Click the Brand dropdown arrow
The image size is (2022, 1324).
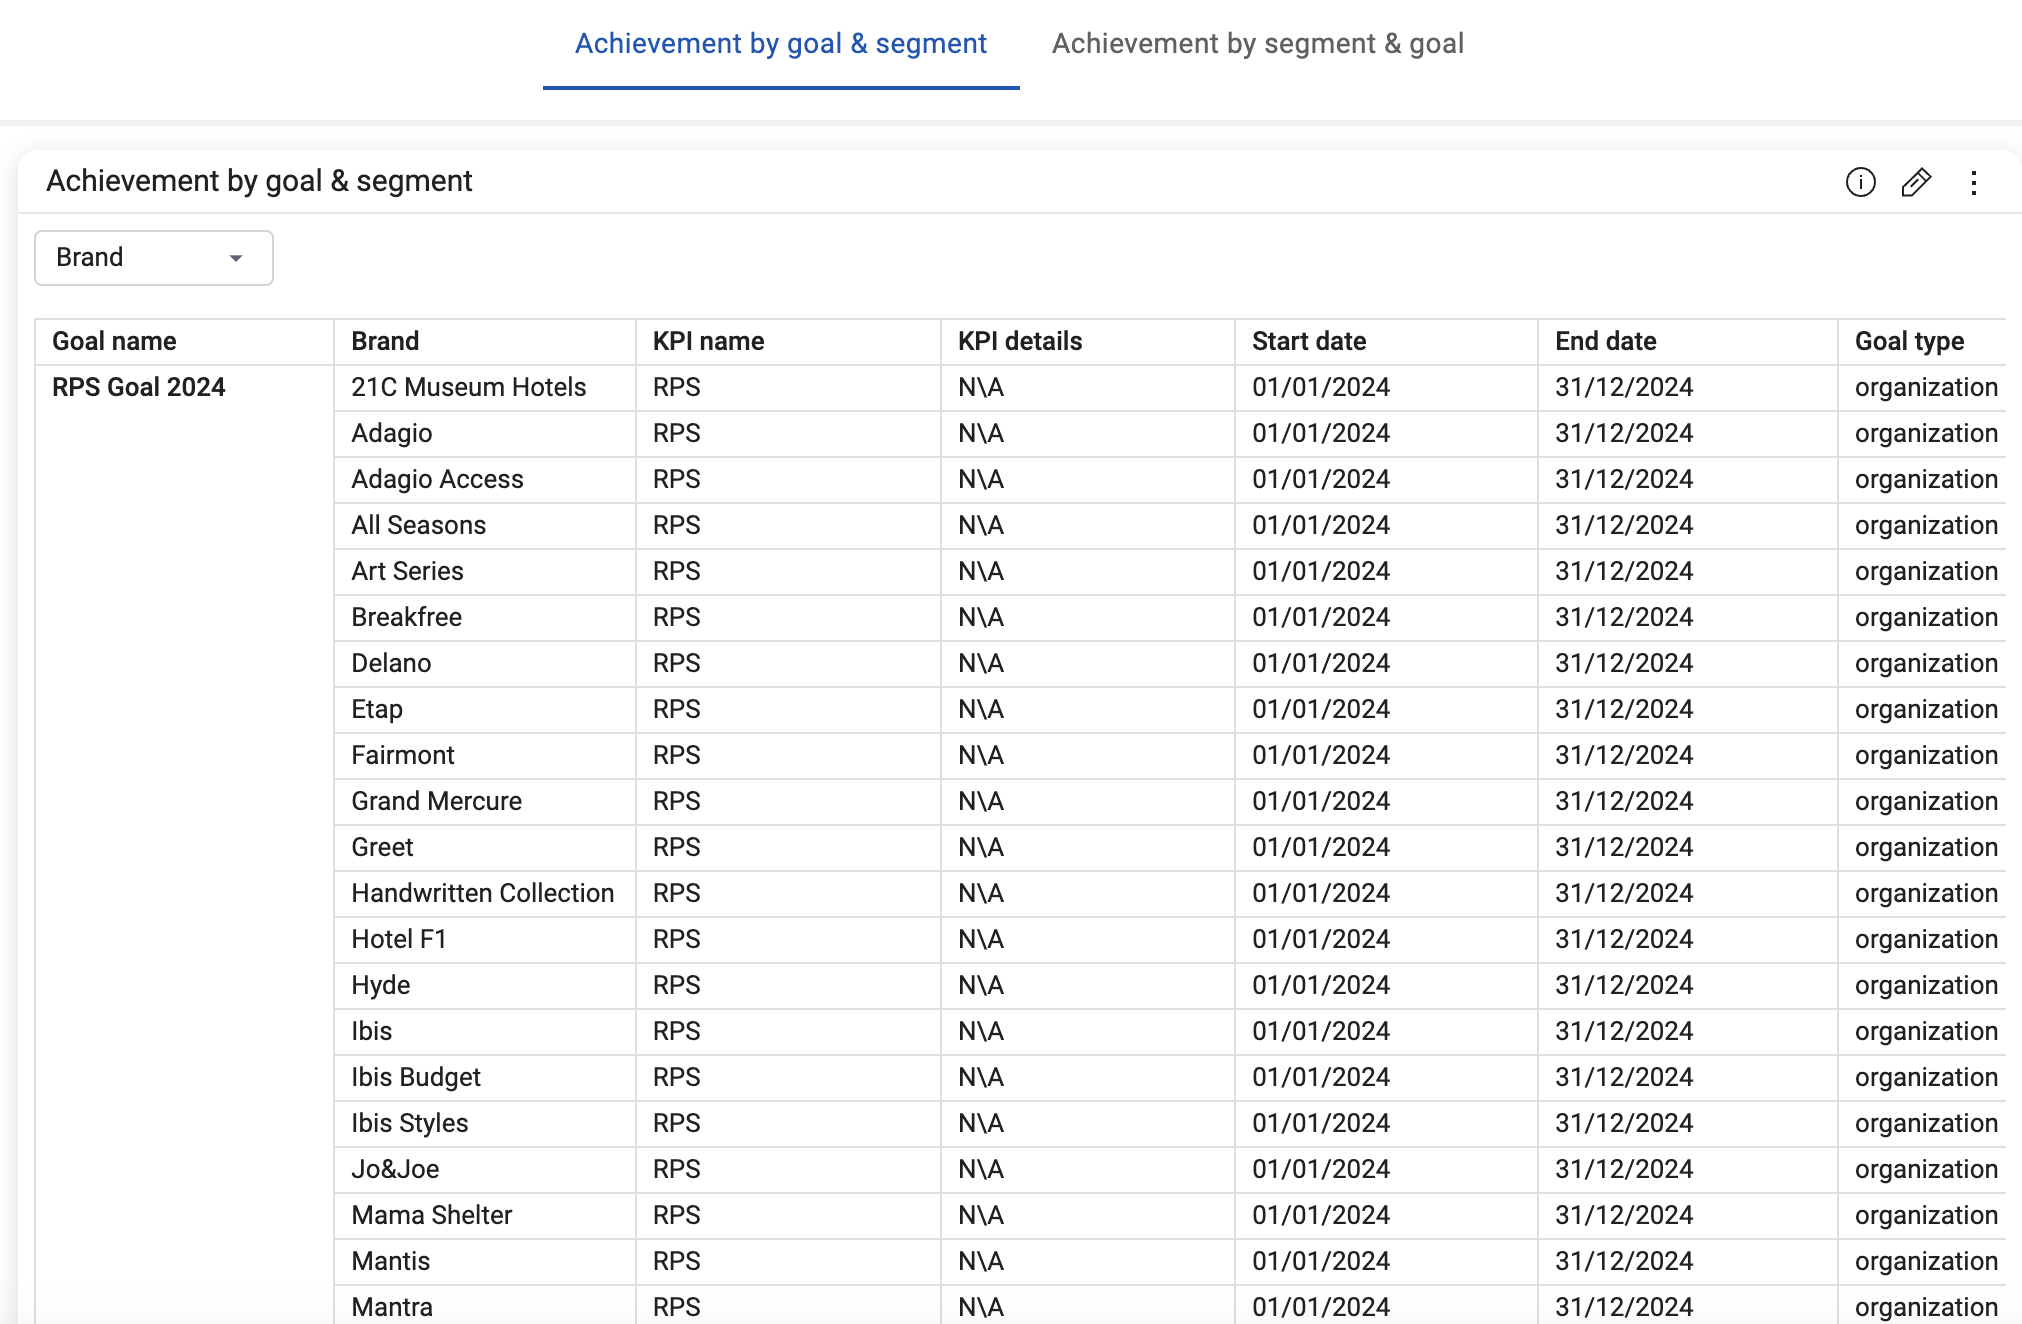point(236,258)
